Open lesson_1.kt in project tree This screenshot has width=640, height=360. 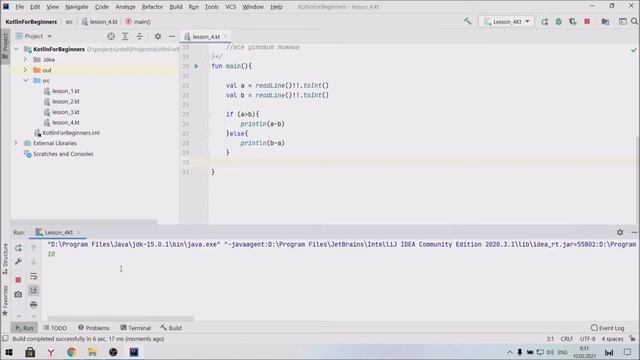coord(62,91)
